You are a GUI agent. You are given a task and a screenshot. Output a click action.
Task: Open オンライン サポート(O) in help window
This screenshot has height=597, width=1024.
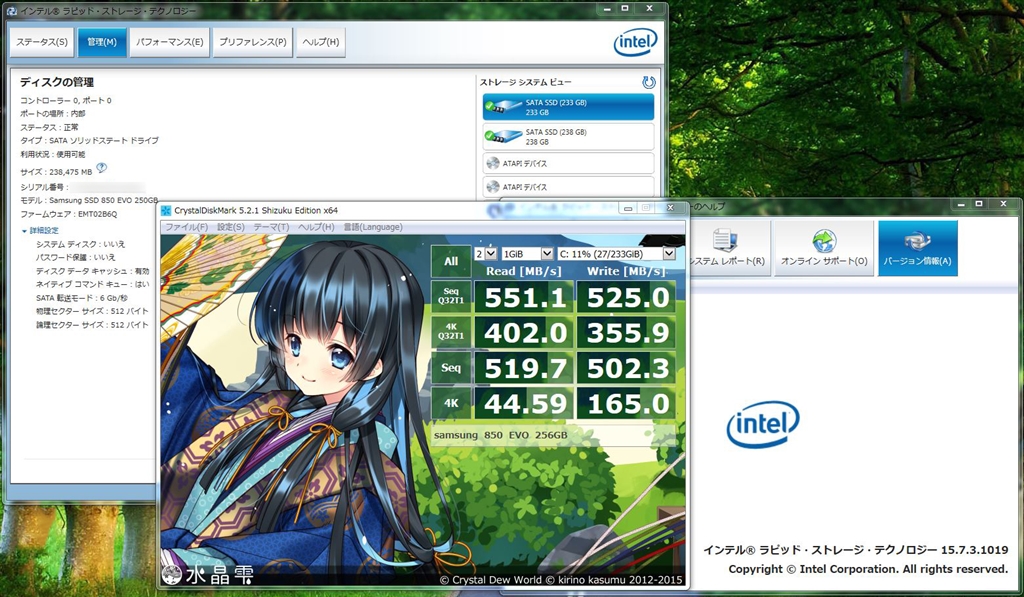tap(824, 248)
